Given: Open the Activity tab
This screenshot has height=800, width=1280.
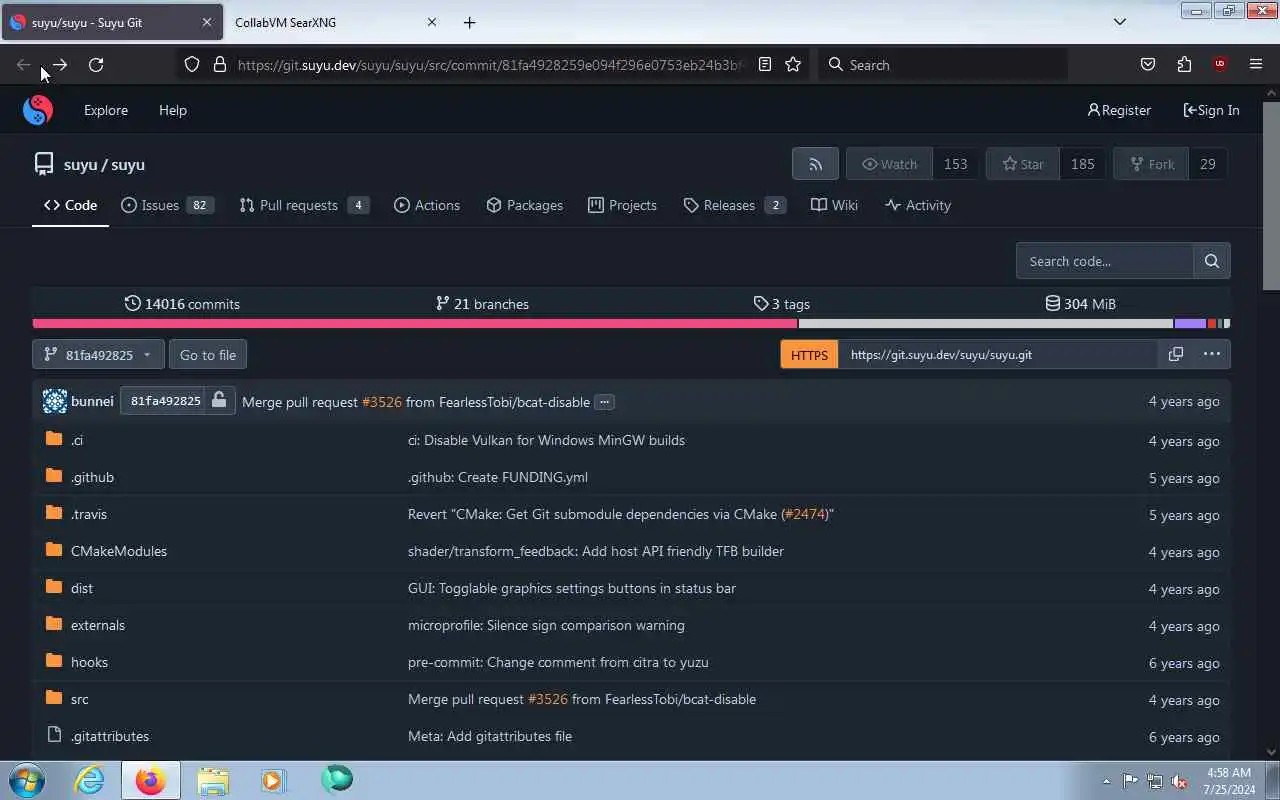Looking at the screenshot, I should (x=918, y=205).
